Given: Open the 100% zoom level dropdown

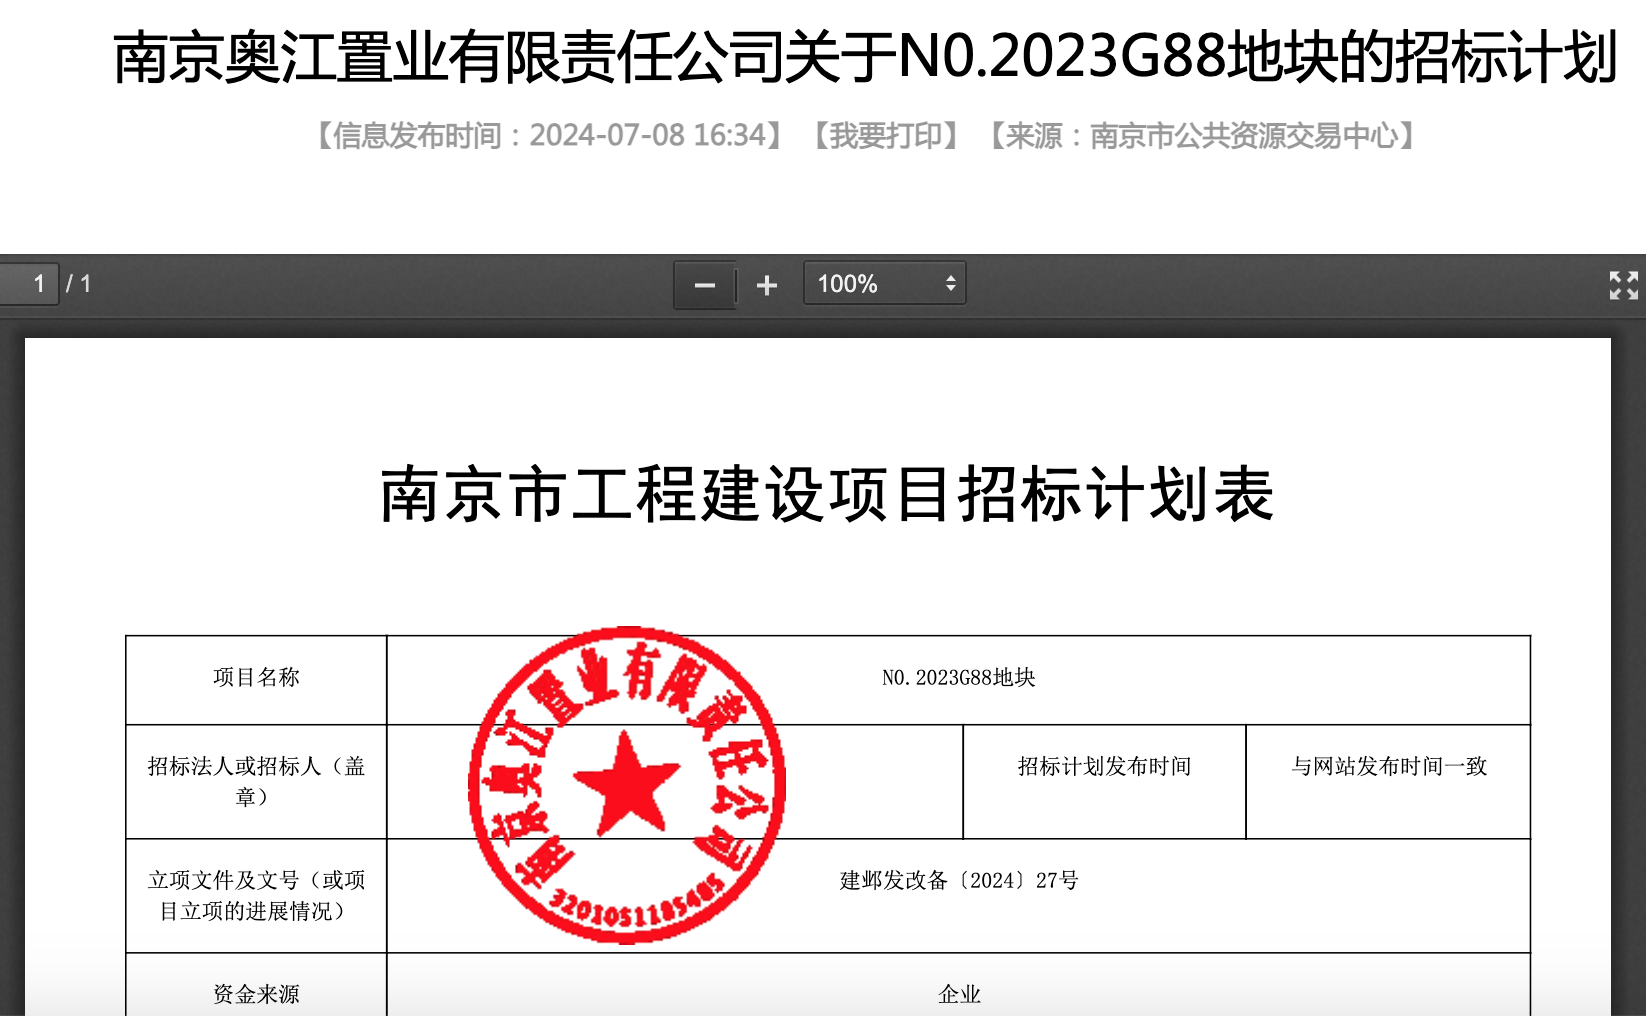Looking at the screenshot, I should pos(884,284).
